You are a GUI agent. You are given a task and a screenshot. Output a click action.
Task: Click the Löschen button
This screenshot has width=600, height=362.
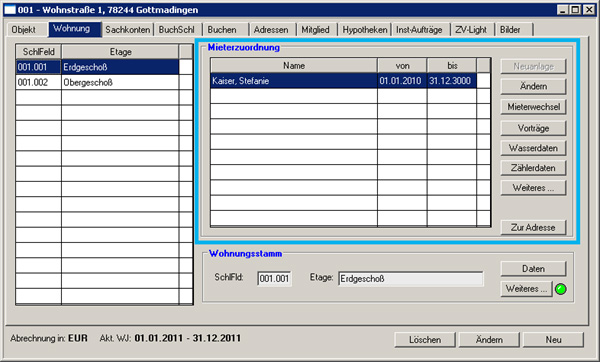[x=425, y=340]
